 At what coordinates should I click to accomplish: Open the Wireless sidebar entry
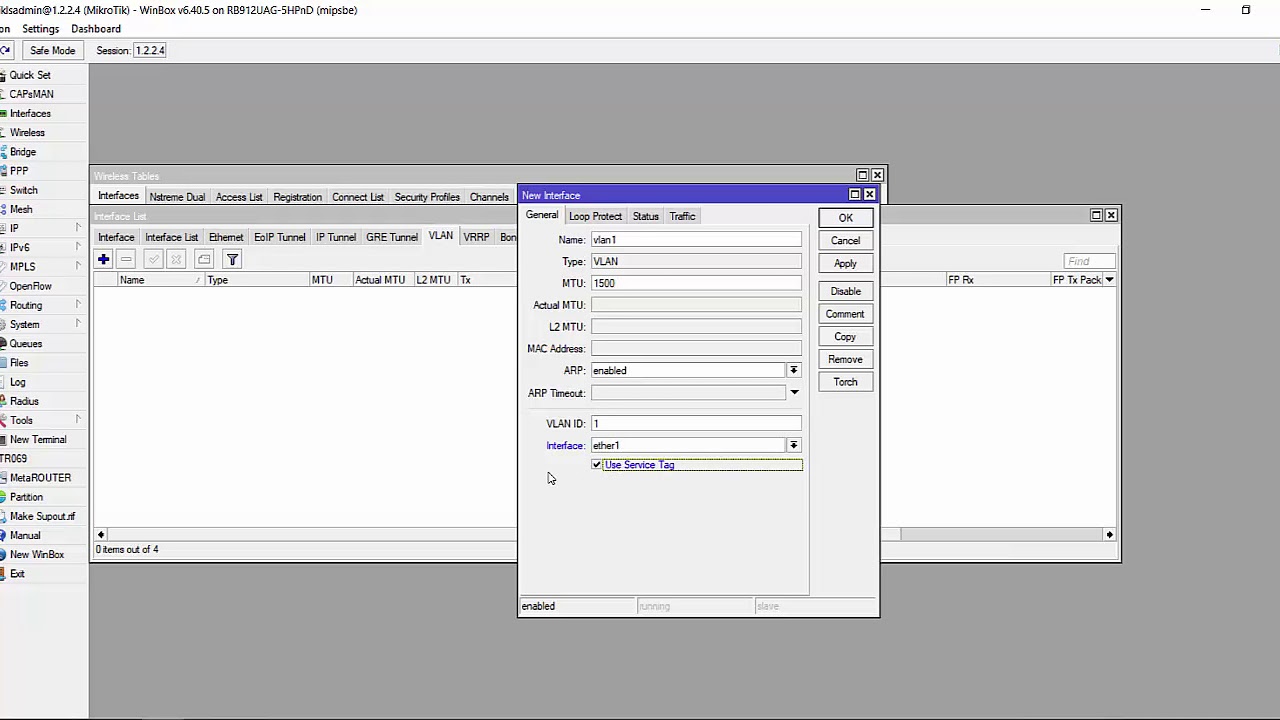tap(27, 132)
